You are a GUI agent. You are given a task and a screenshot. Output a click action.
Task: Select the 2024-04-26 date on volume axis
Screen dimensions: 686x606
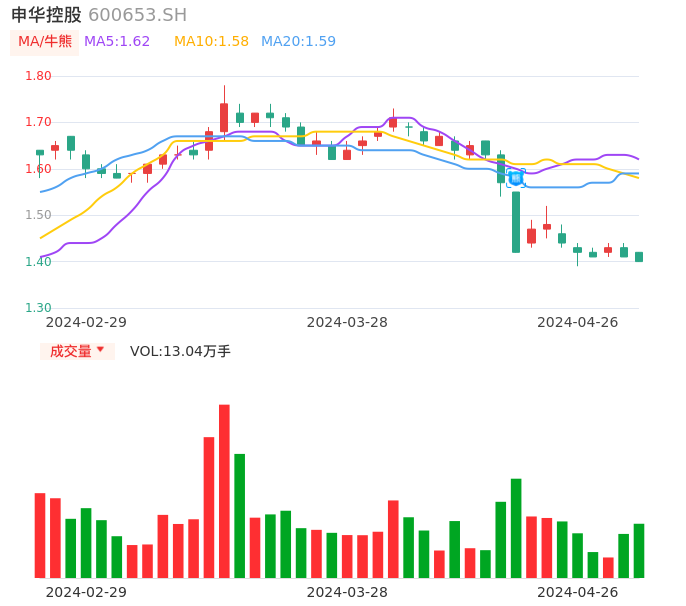pyautogui.click(x=578, y=592)
